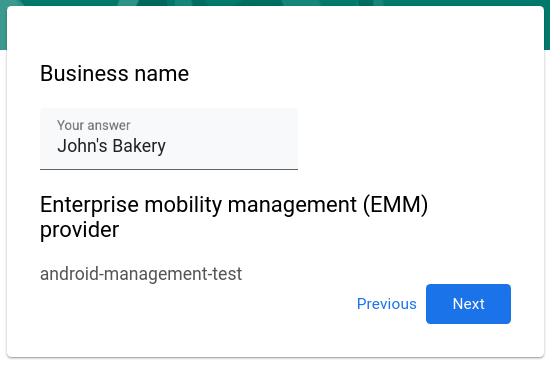Focus the Business name answer field
Image resolution: width=550 pixels, height=365 pixels.
click(x=169, y=139)
